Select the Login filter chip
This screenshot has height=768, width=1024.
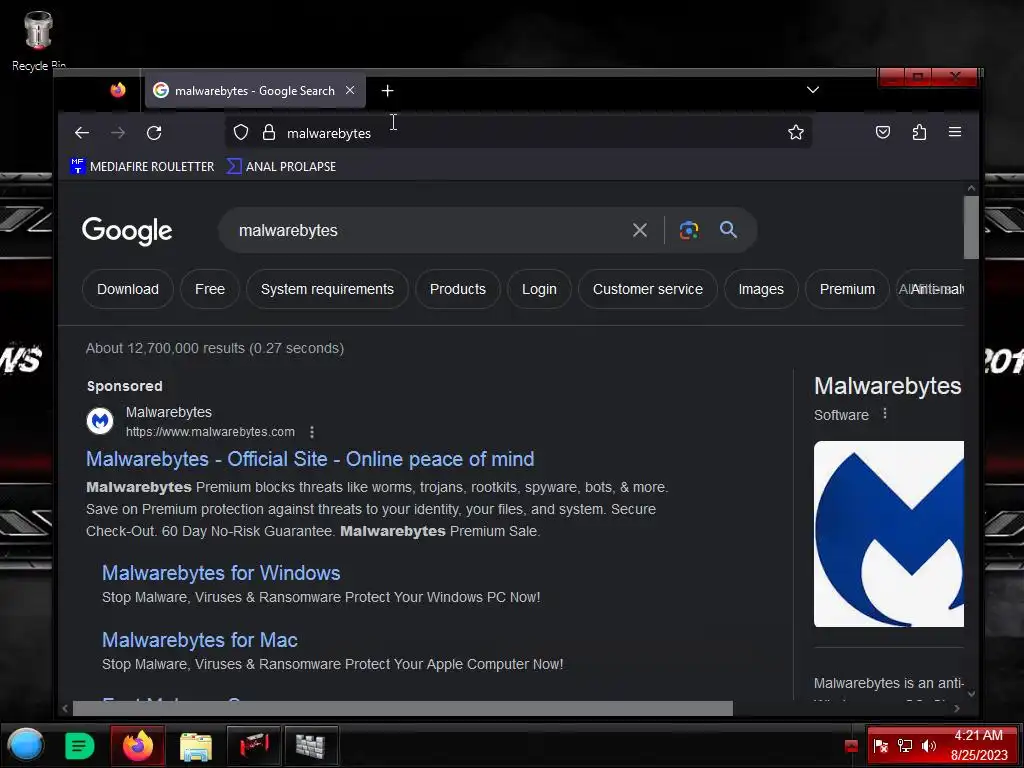click(539, 289)
